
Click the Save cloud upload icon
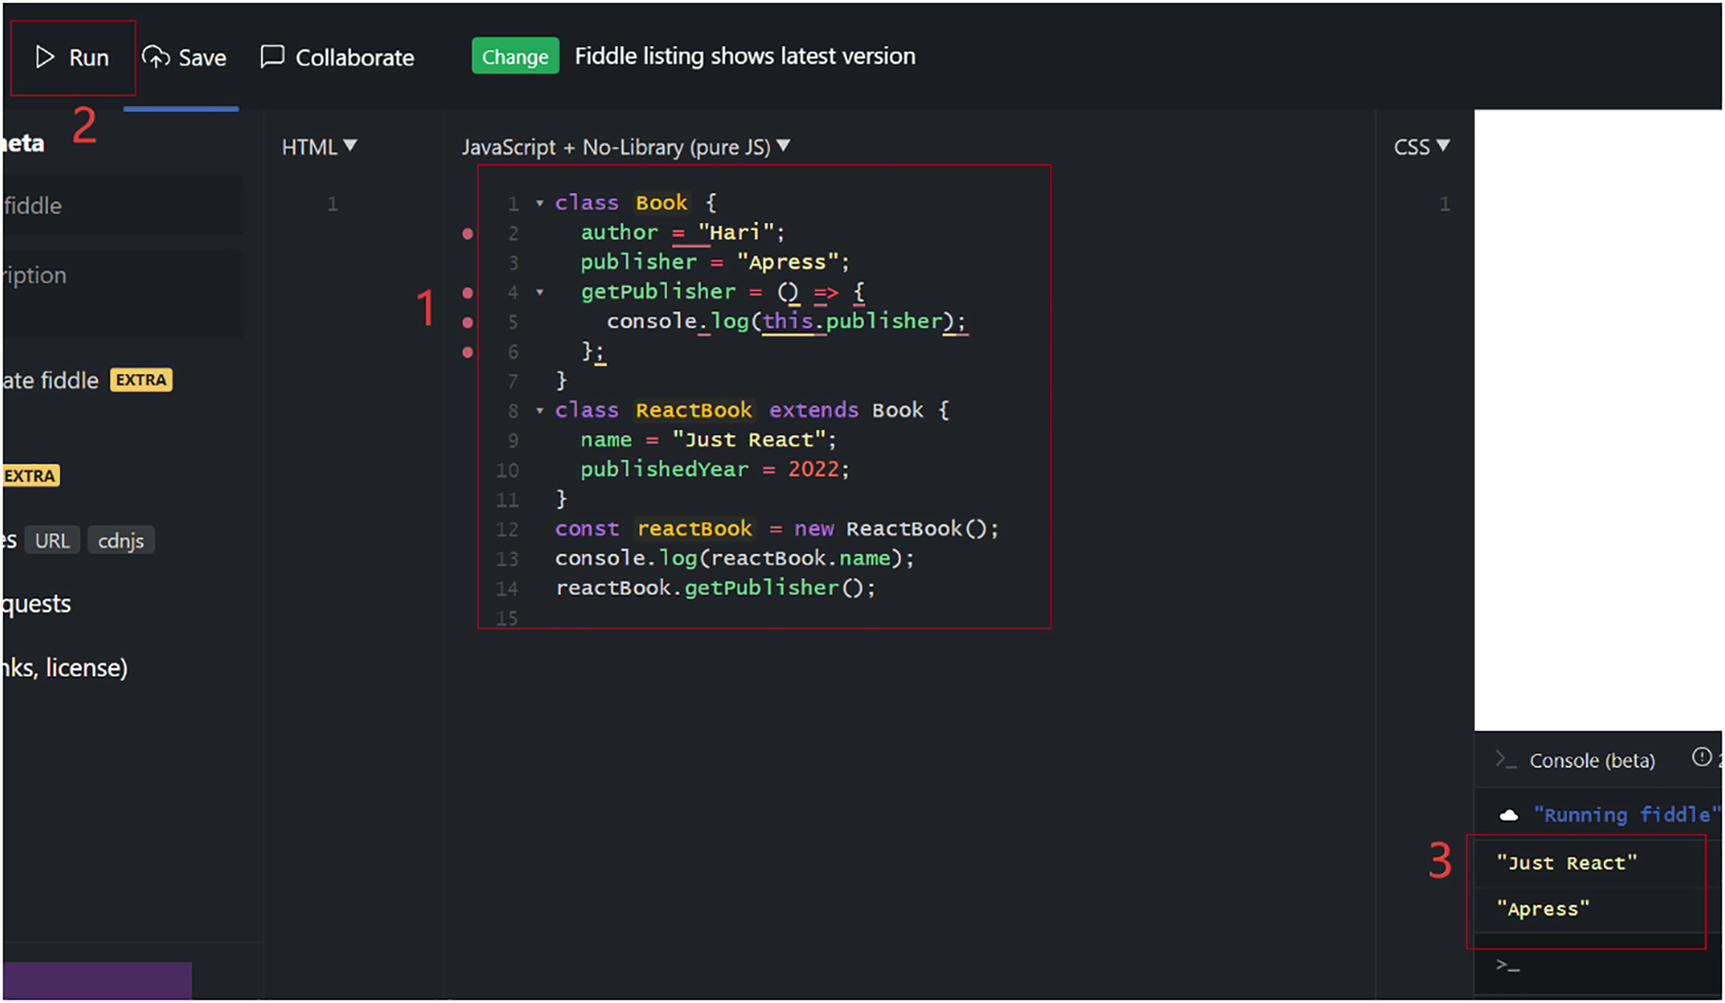pos(156,57)
